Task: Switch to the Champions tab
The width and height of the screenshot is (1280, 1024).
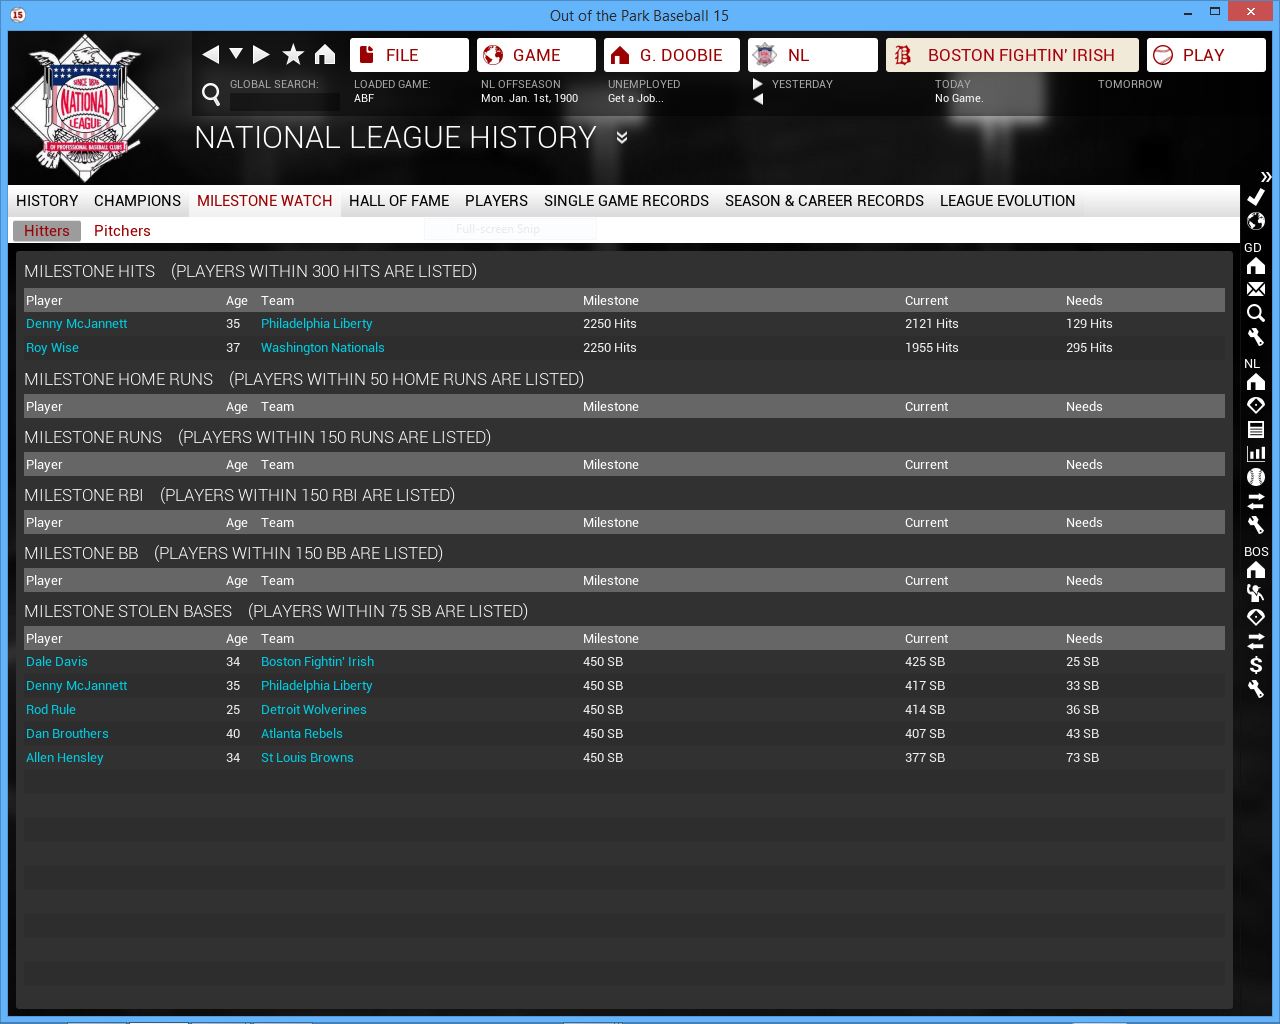Action: tap(137, 201)
